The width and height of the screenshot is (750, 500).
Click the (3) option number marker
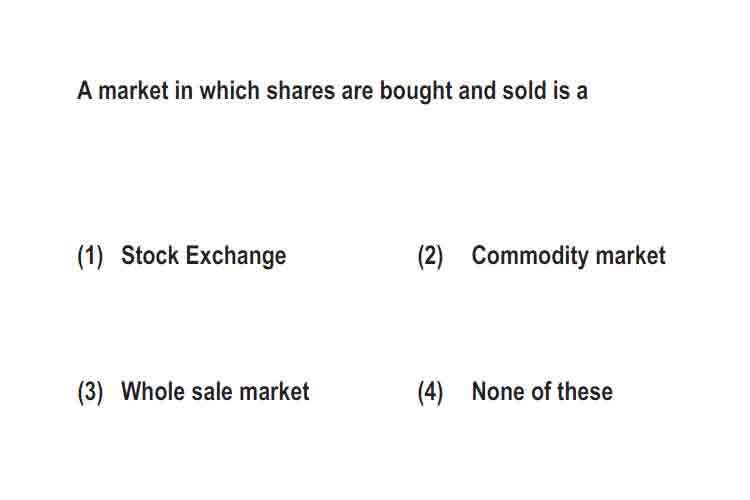click(90, 392)
